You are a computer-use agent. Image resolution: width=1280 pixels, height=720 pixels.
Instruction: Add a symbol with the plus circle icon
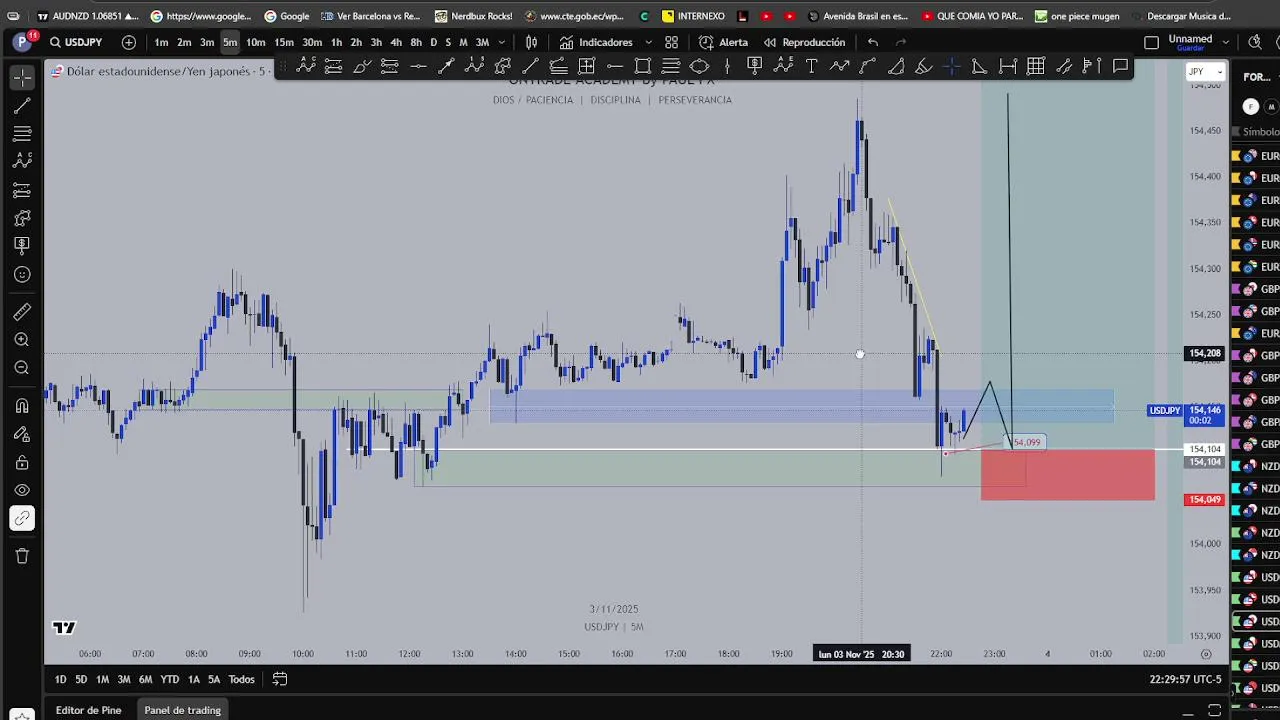pos(129,42)
